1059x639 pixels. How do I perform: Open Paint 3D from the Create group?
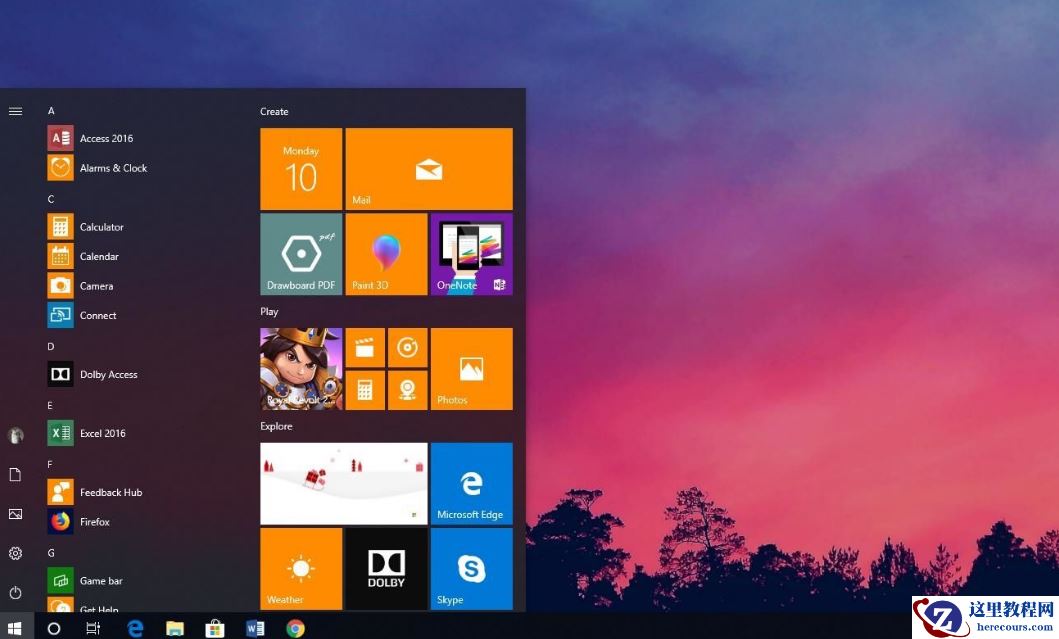coord(386,253)
